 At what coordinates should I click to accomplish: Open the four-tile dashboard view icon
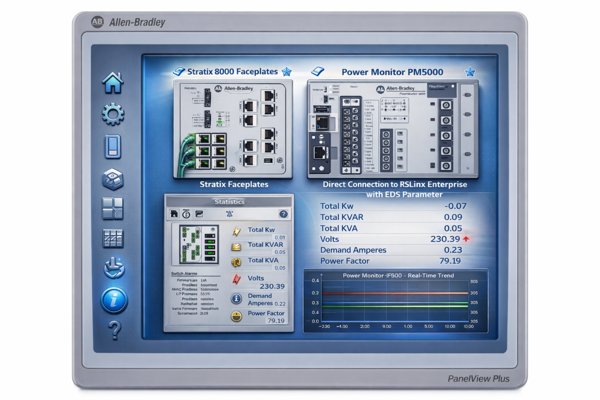114,209
